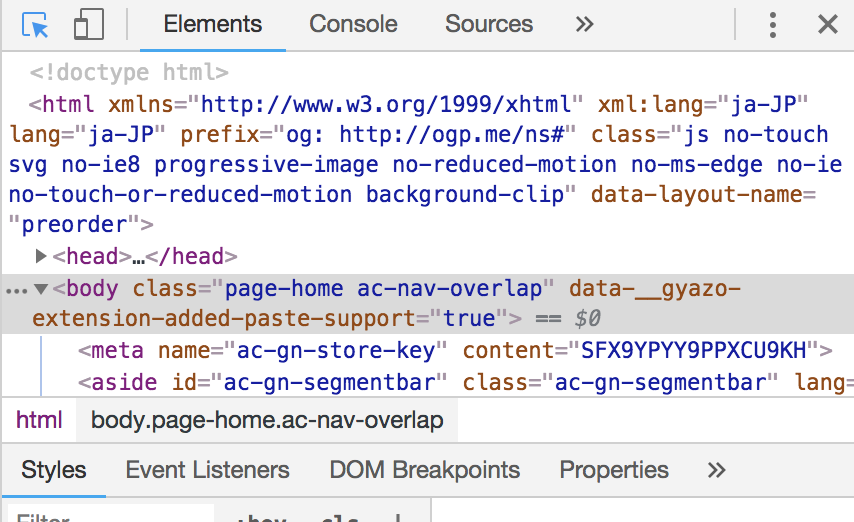The height and width of the screenshot is (522, 854).
Task: Open the Properties tab
Action: tap(614, 470)
